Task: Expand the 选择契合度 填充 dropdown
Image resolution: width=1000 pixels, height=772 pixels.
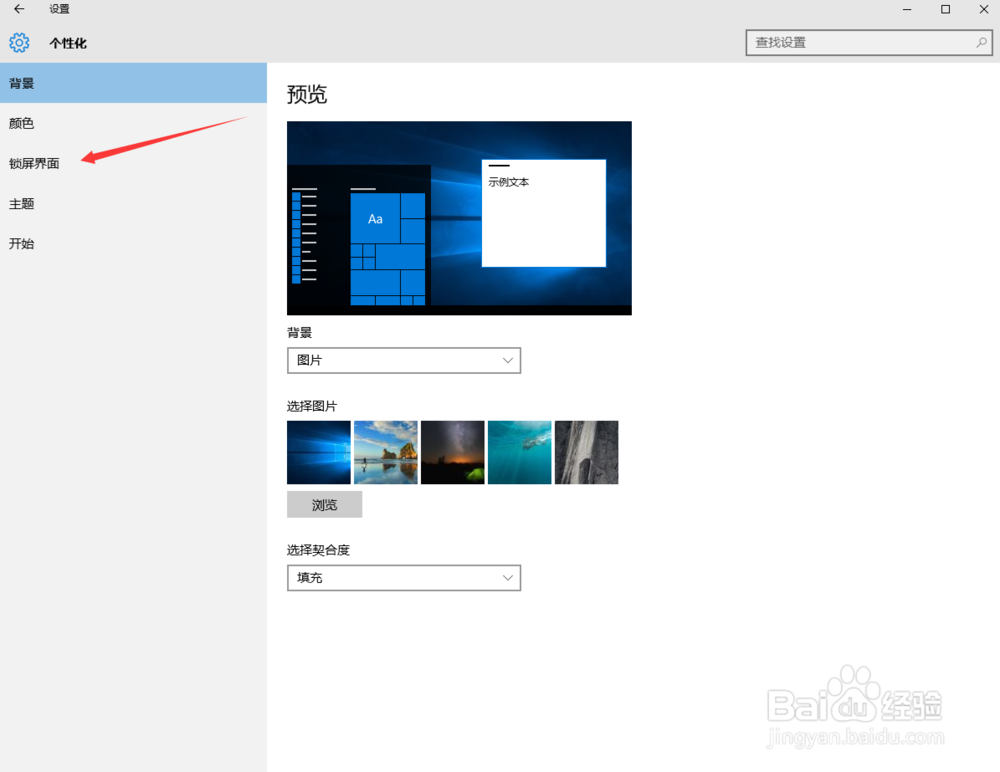Action: point(404,578)
